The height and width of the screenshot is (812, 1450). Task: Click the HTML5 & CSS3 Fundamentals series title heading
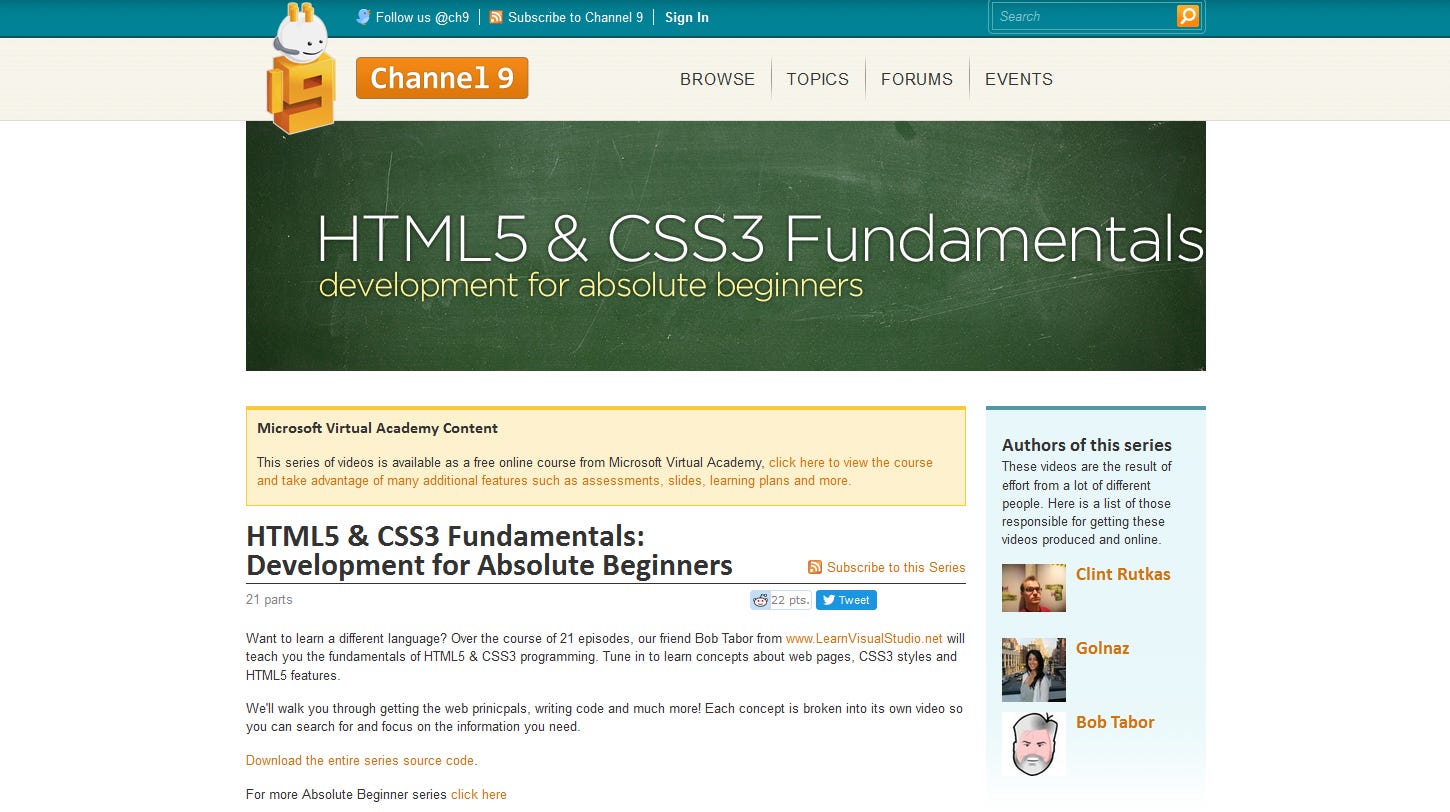coord(489,550)
